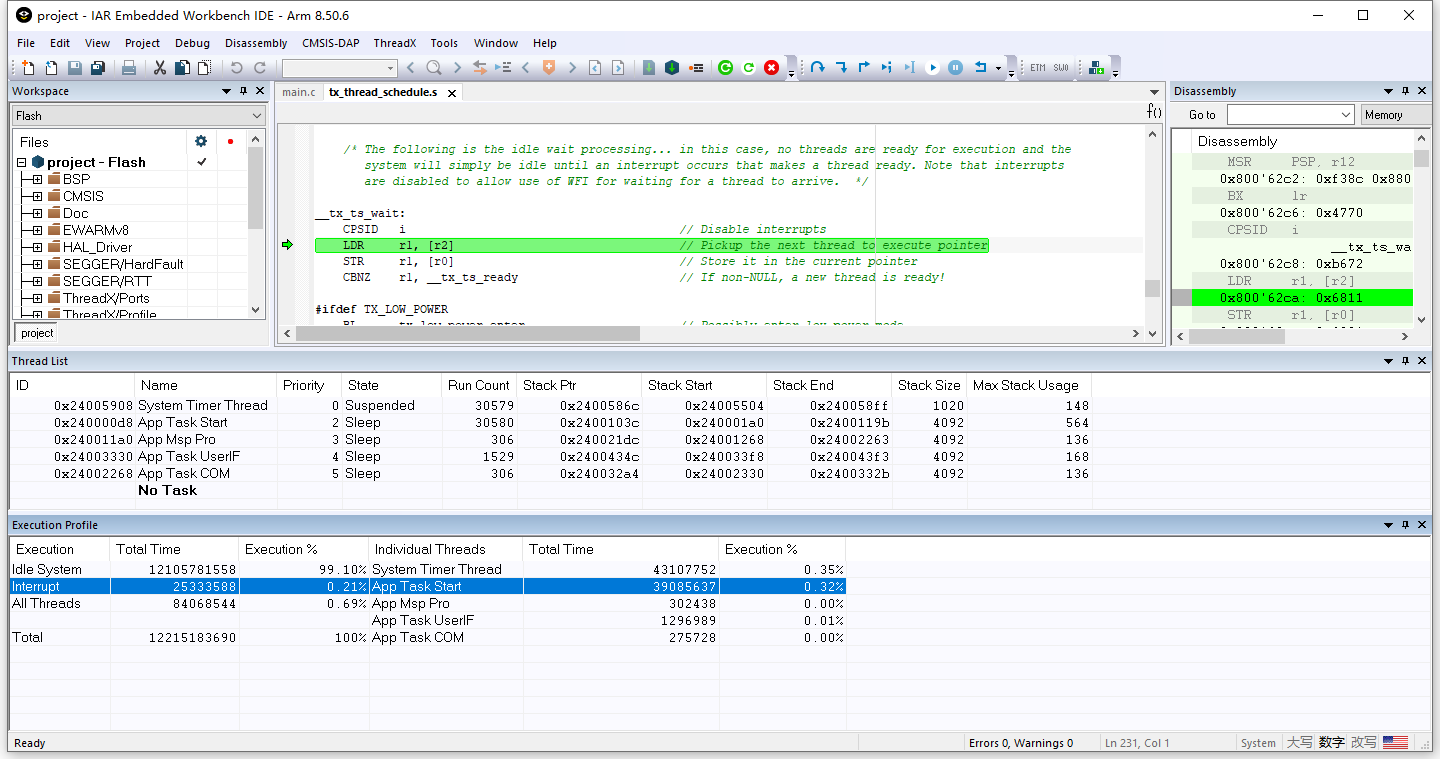Screen dimensions: 1440x759
Task: Open the Reset button dropdown arrow
Action: [x=998, y=69]
